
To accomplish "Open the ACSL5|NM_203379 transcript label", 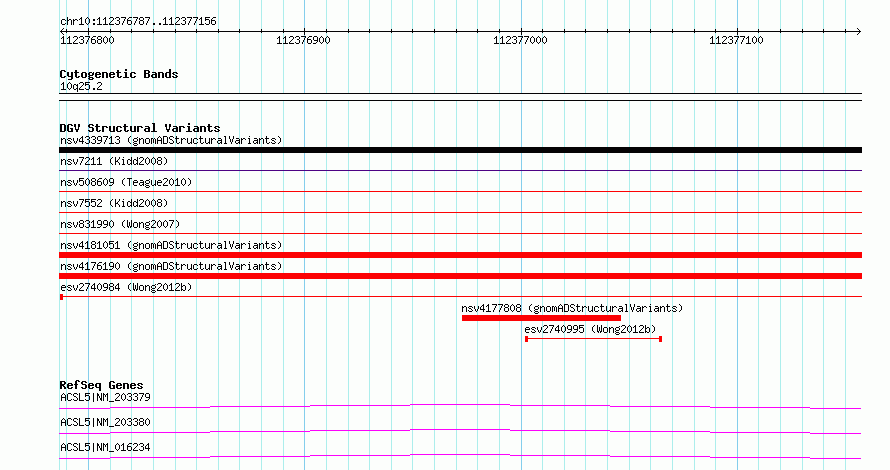I will (x=105, y=397).
